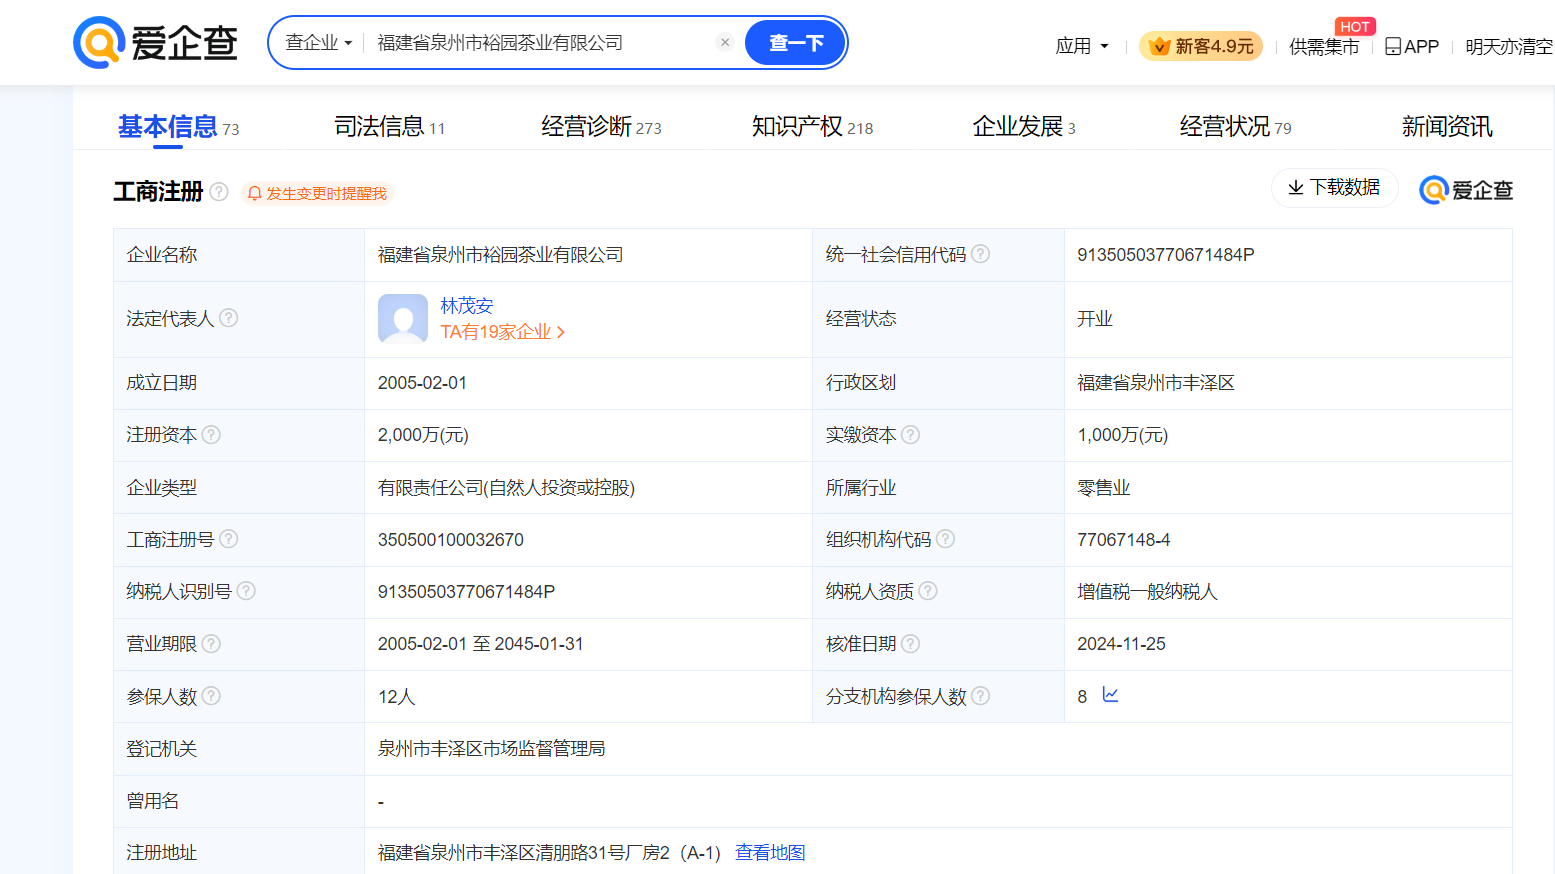The height and width of the screenshot is (874, 1555).
Task: Click help icon beside 参保人数
Action: 211,696
